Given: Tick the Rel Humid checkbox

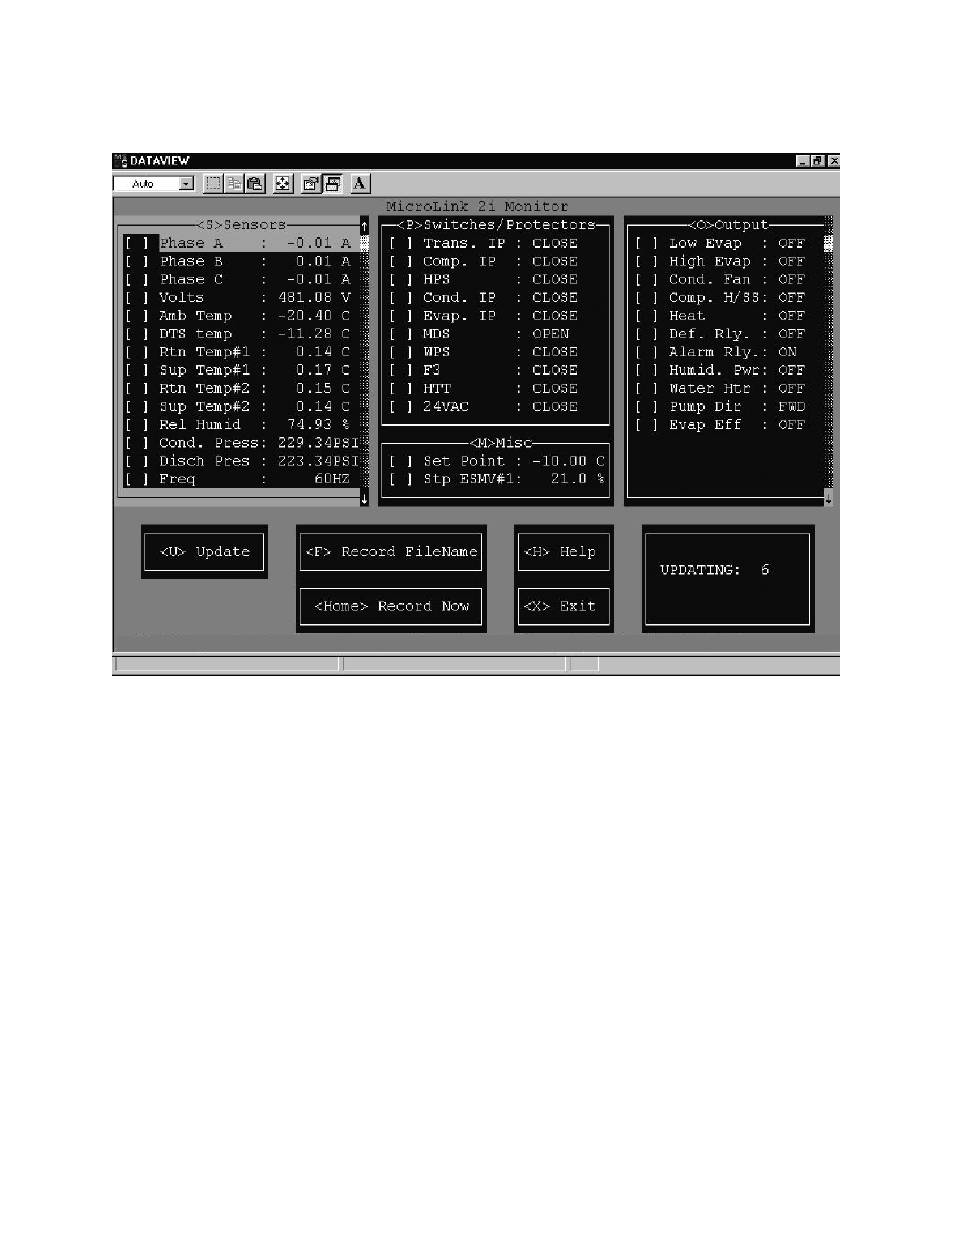Looking at the screenshot, I should (x=138, y=424).
